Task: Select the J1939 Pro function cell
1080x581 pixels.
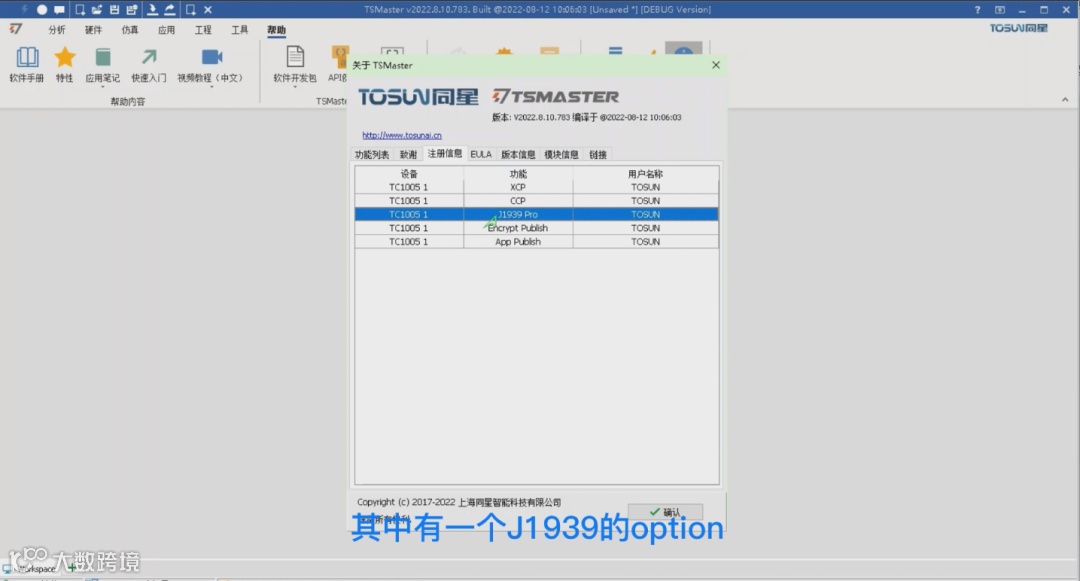Action: click(x=518, y=214)
